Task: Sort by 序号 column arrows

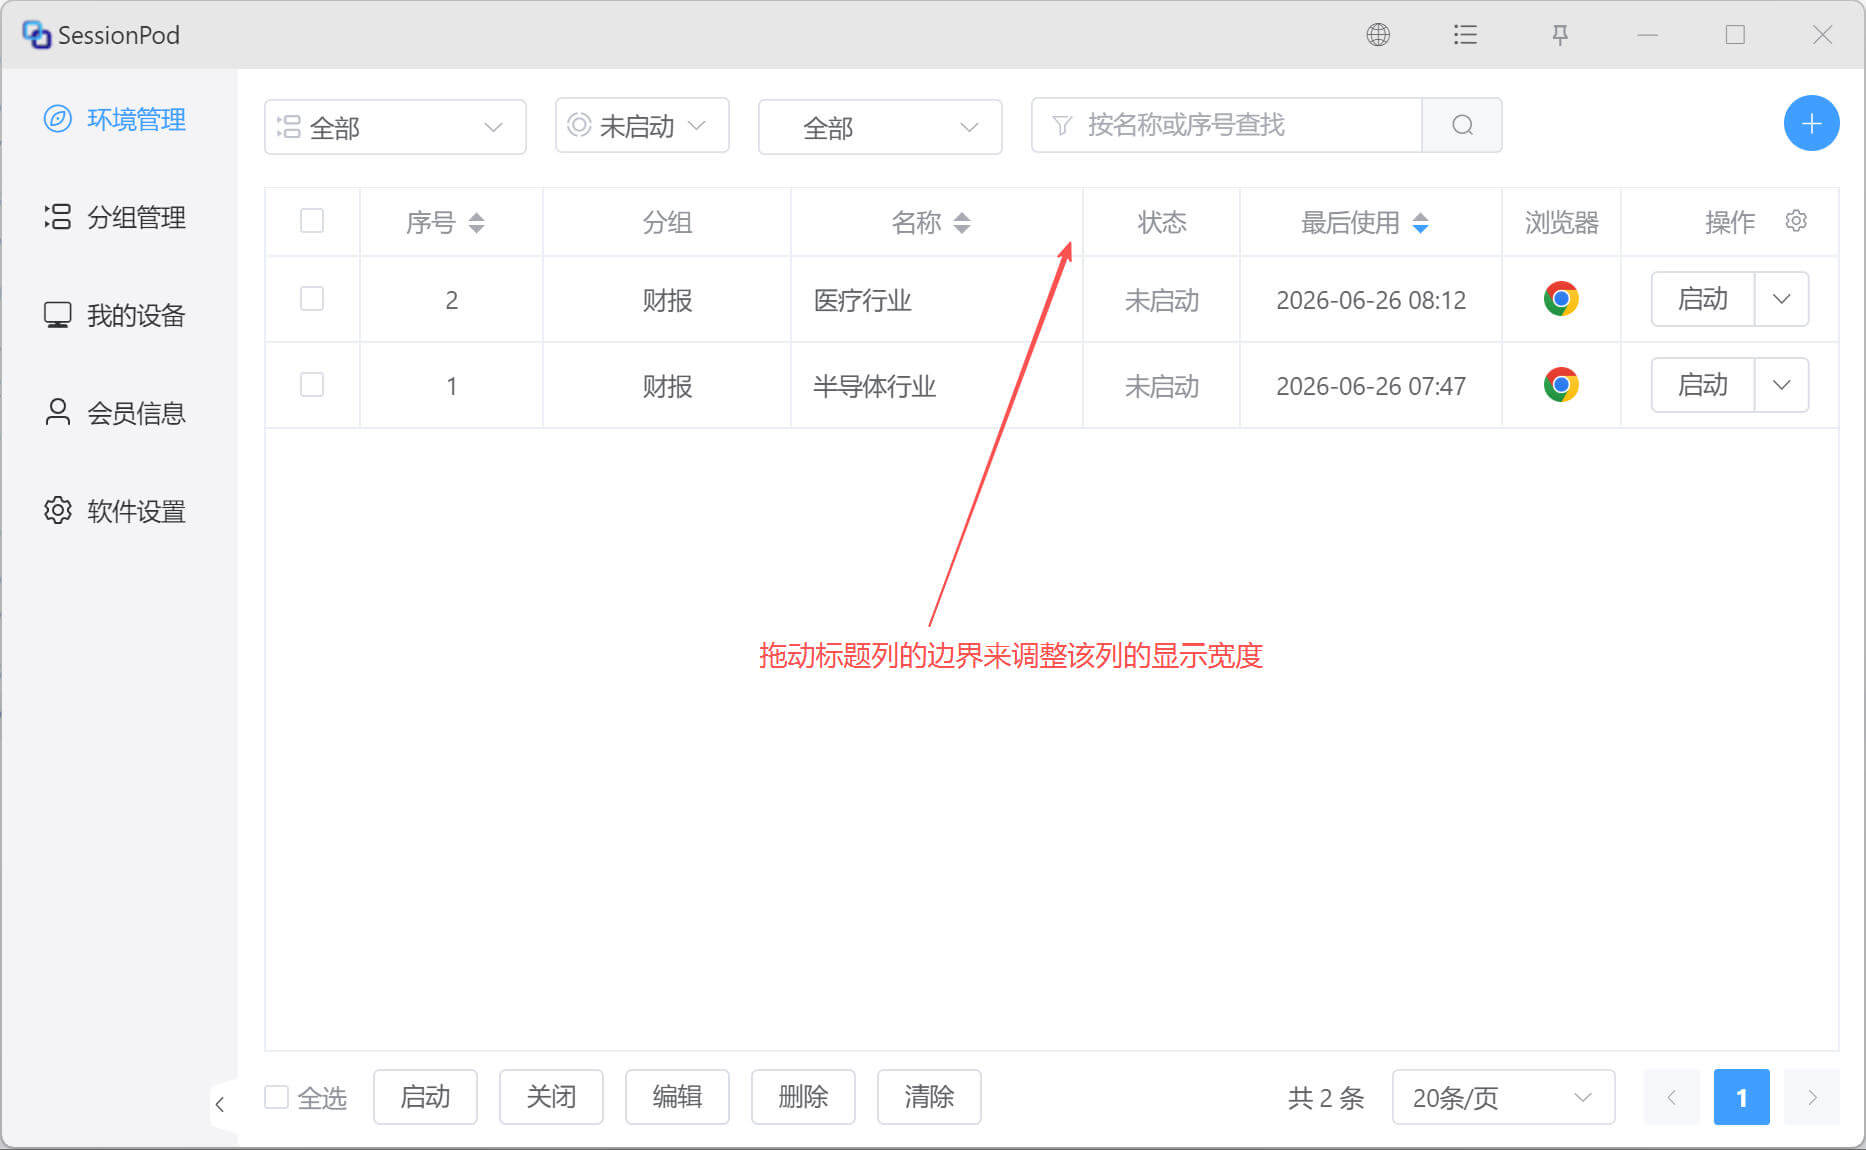Action: [476, 222]
